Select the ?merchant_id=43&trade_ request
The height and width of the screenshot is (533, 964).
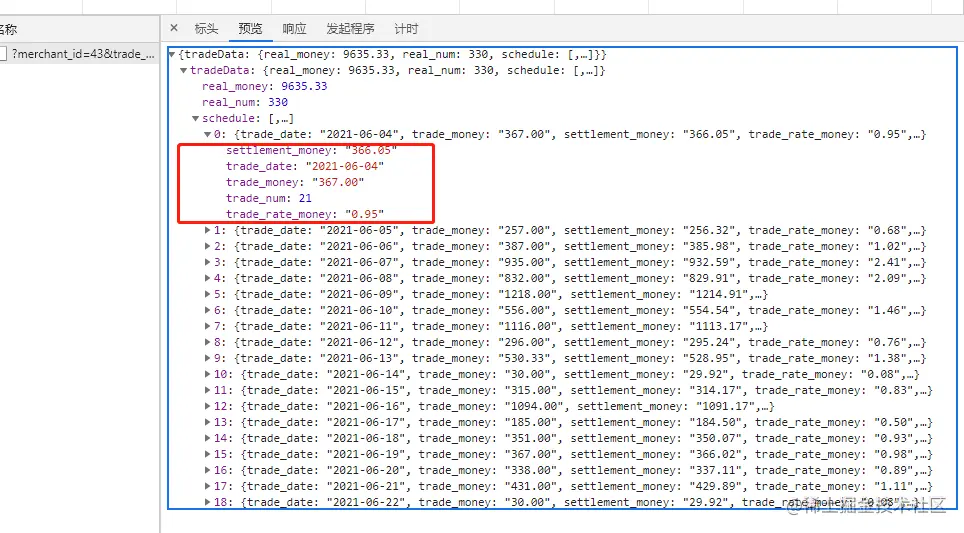[83, 53]
